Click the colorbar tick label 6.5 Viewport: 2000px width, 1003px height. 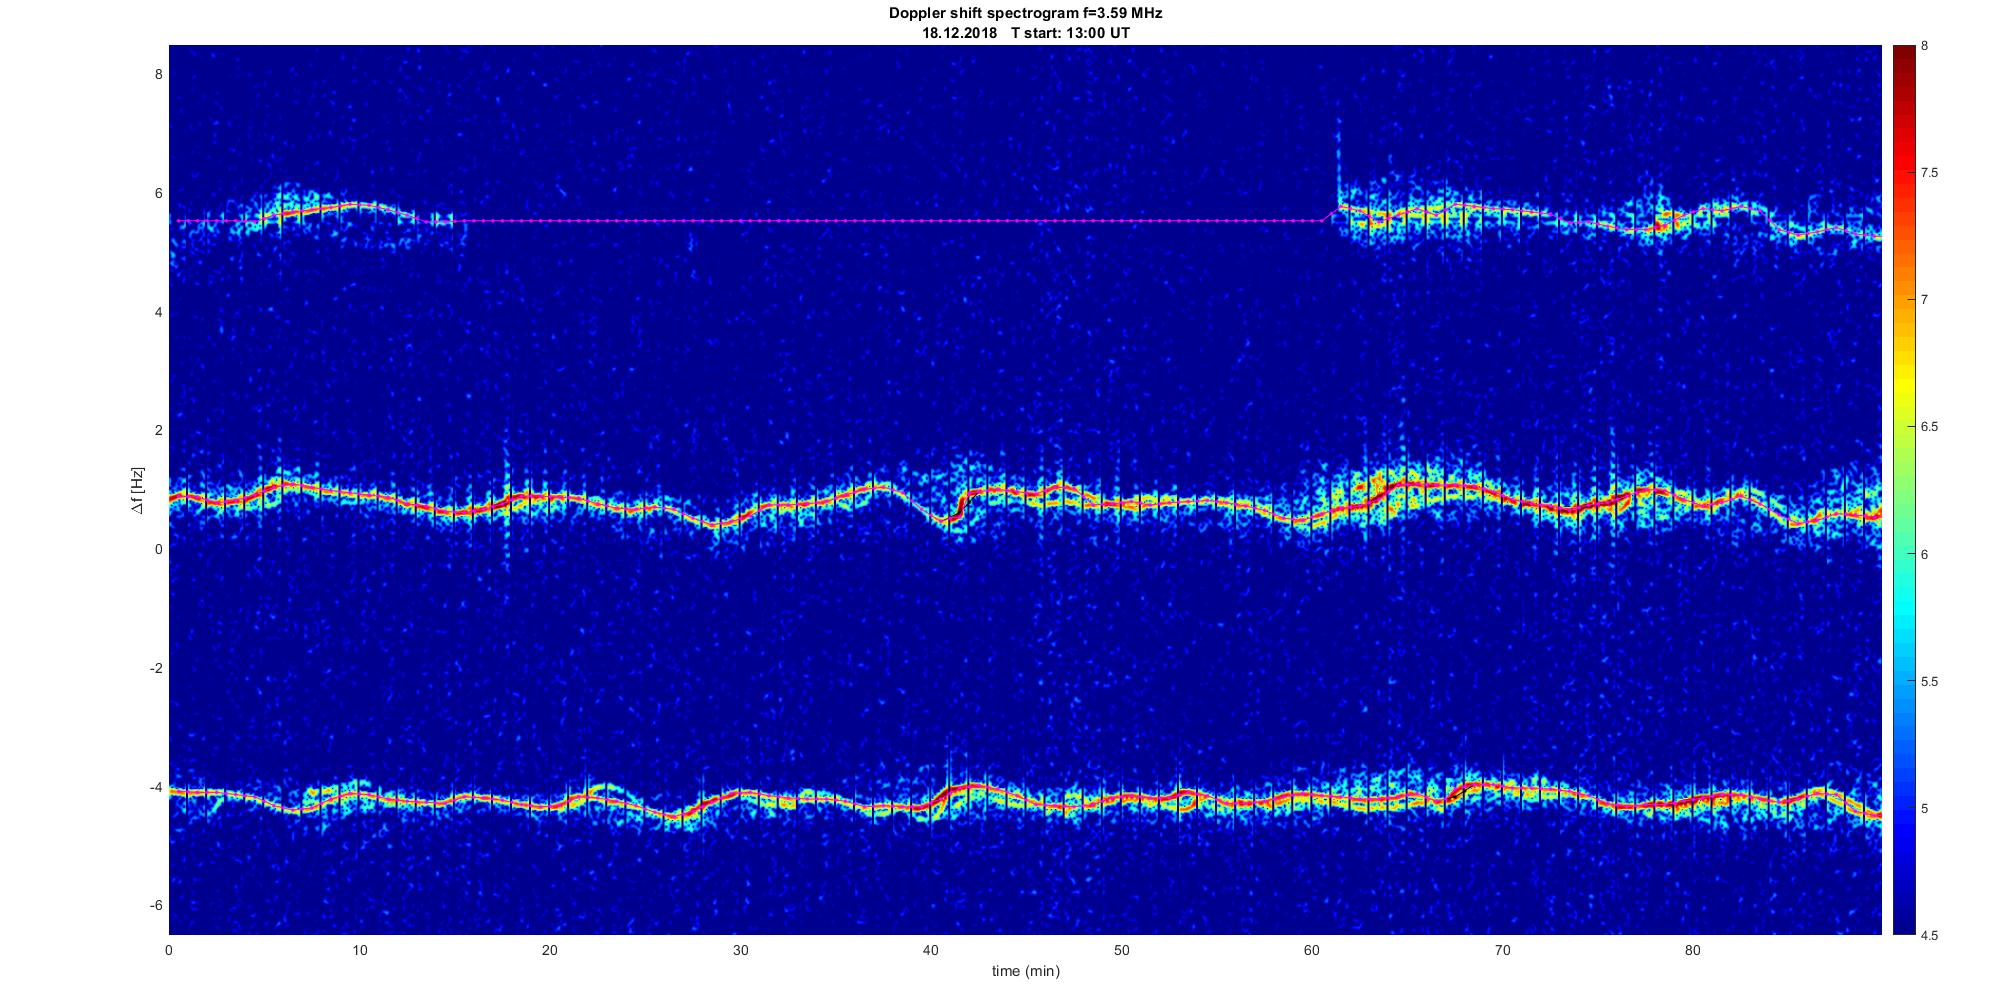click(x=1929, y=427)
